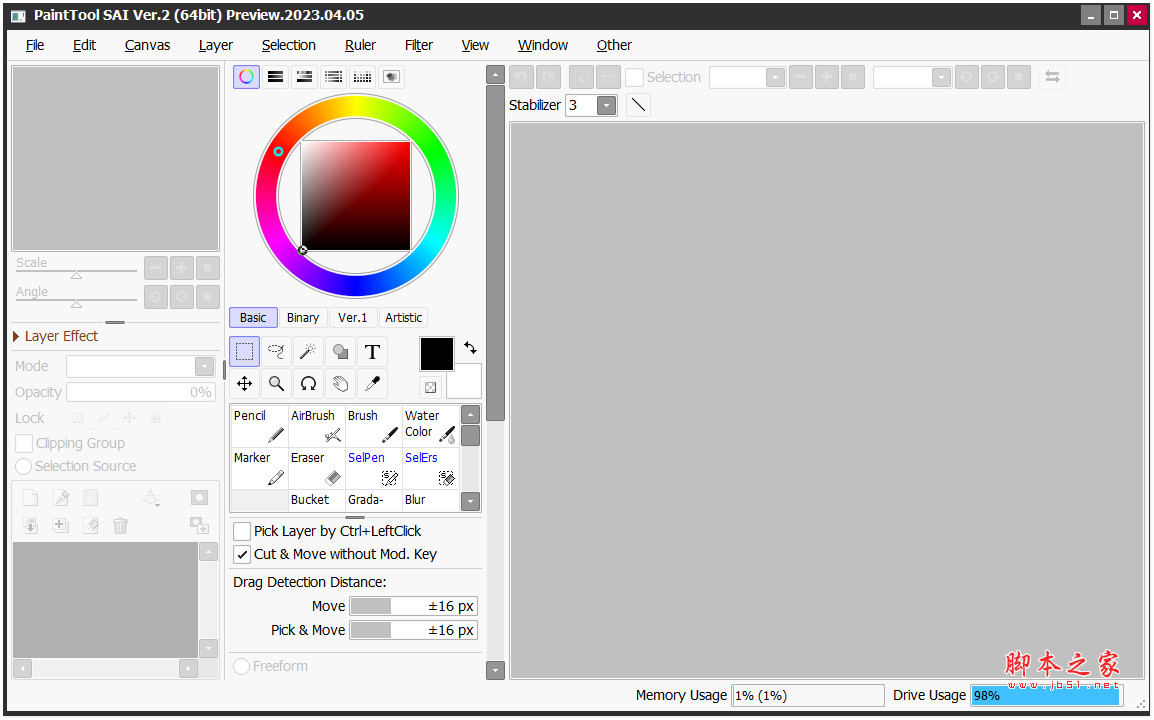Toggle straight line drawing mode

tap(639, 105)
